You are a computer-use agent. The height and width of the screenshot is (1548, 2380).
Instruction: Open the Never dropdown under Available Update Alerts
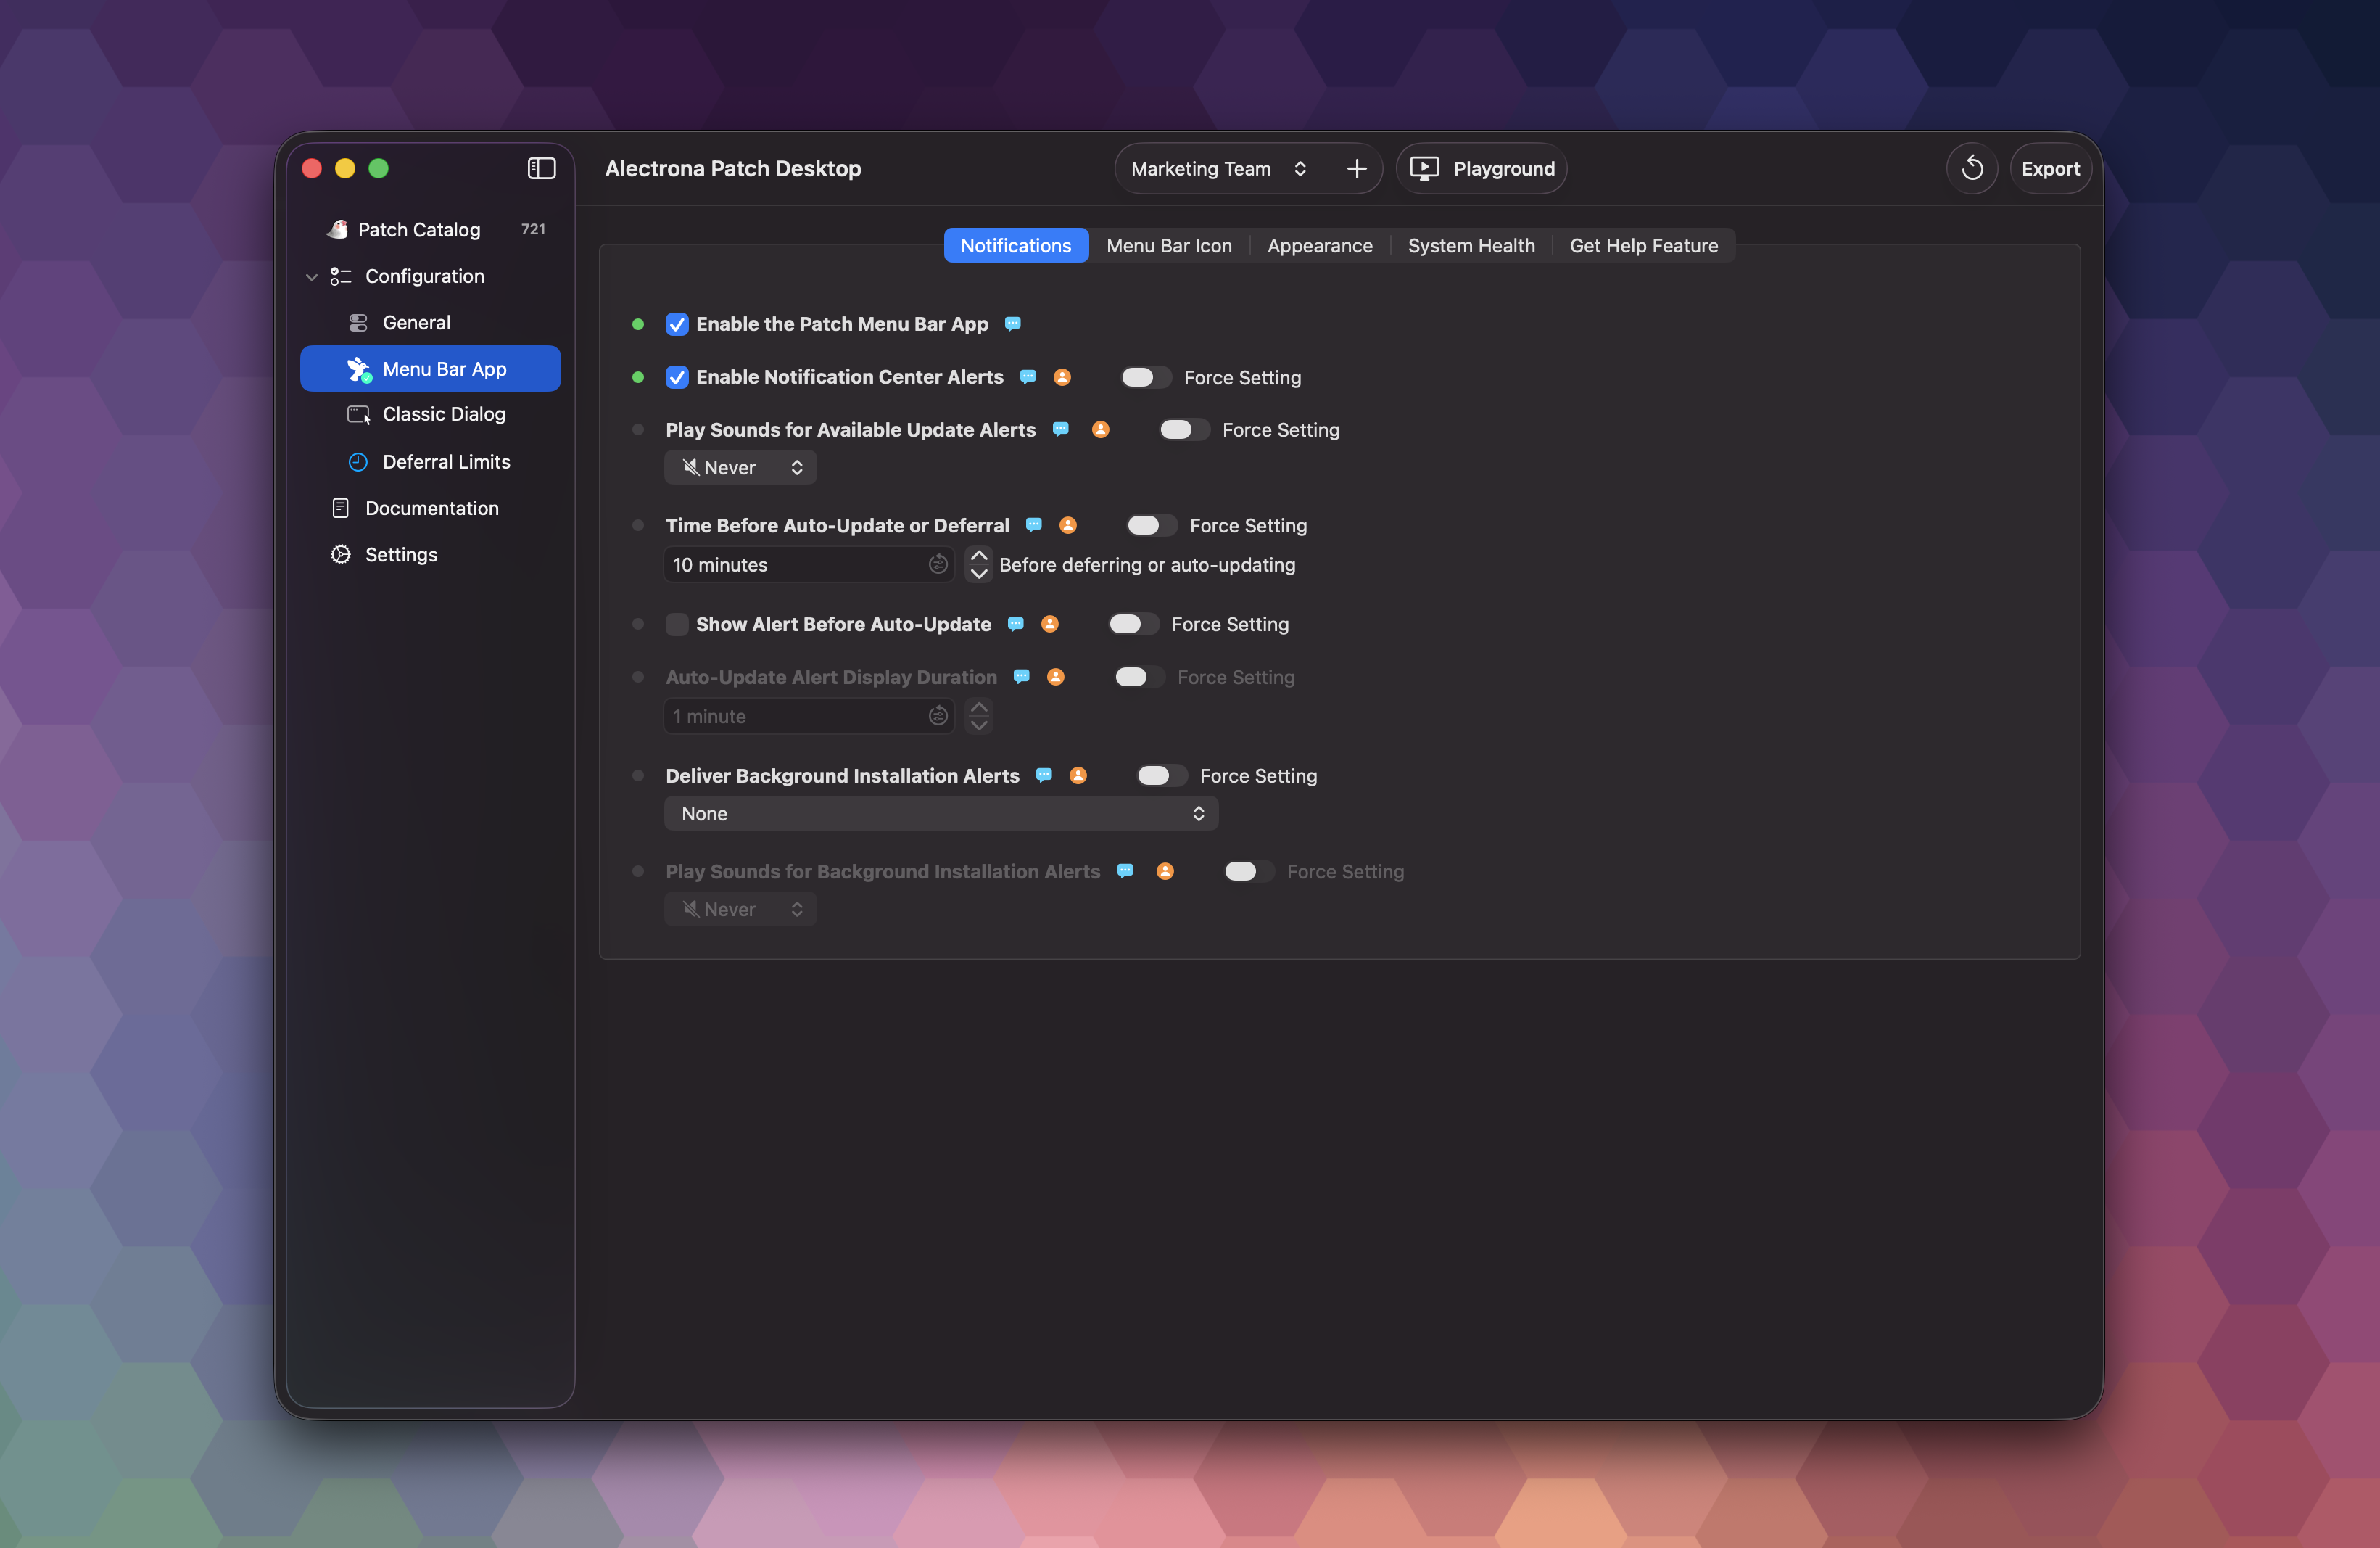coord(741,467)
